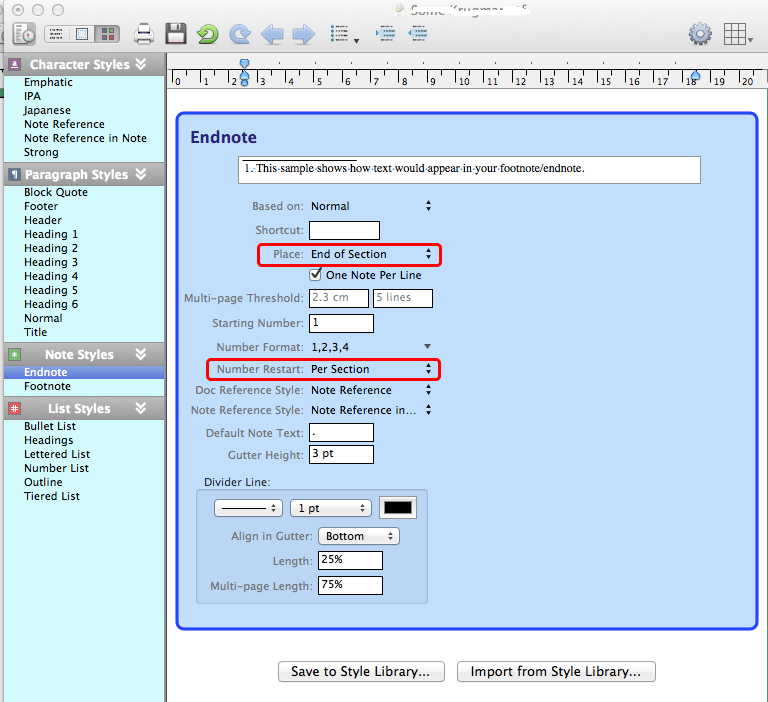Click Import from Style Library button
The width and height of the screenshot is (768, 702).
tap(555, 671)
